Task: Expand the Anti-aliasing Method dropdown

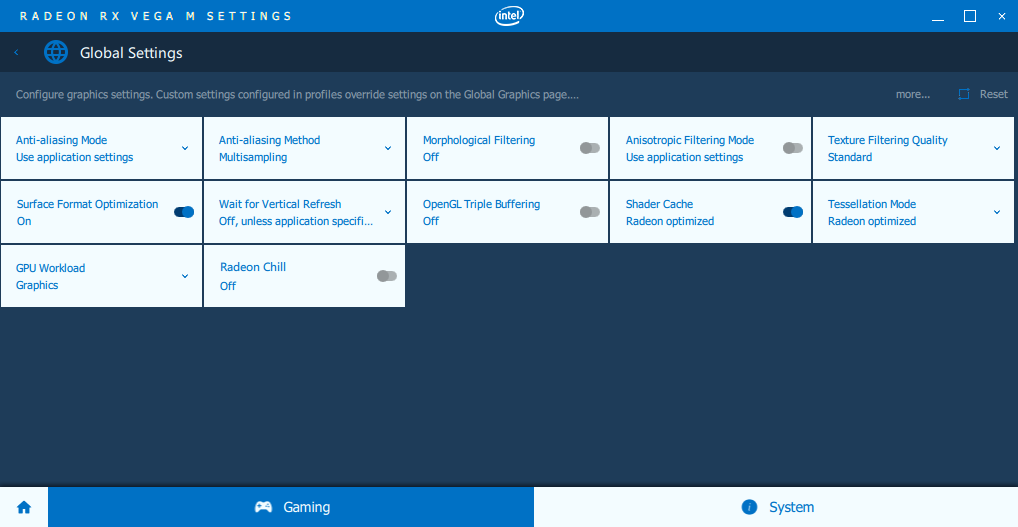Action: tap(388, 148)
